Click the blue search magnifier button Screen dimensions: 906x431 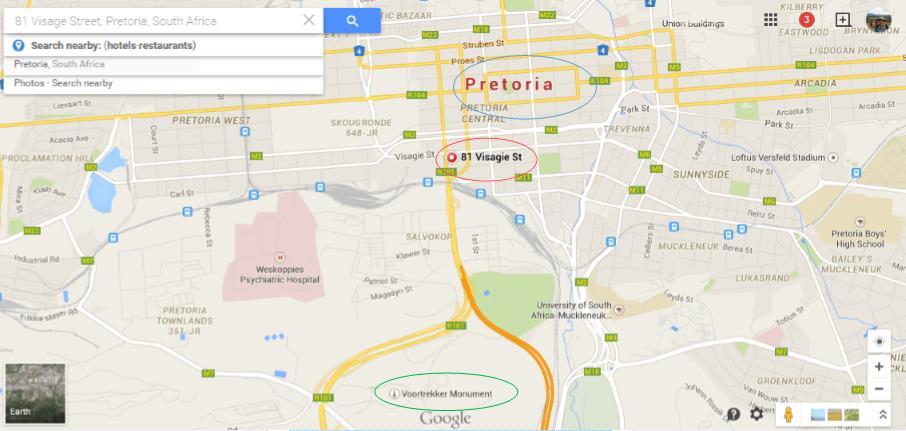tap(352, 21)
